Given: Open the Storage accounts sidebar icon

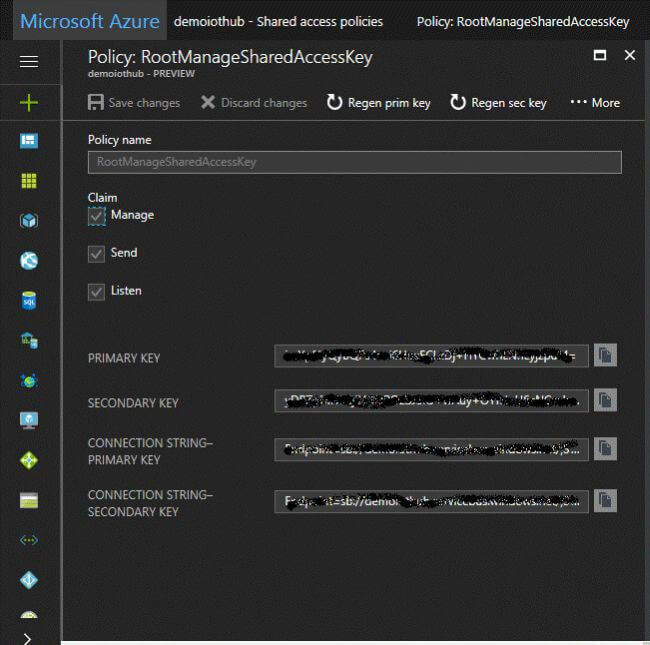Looking at the screenshot, I should click(29, 500).
